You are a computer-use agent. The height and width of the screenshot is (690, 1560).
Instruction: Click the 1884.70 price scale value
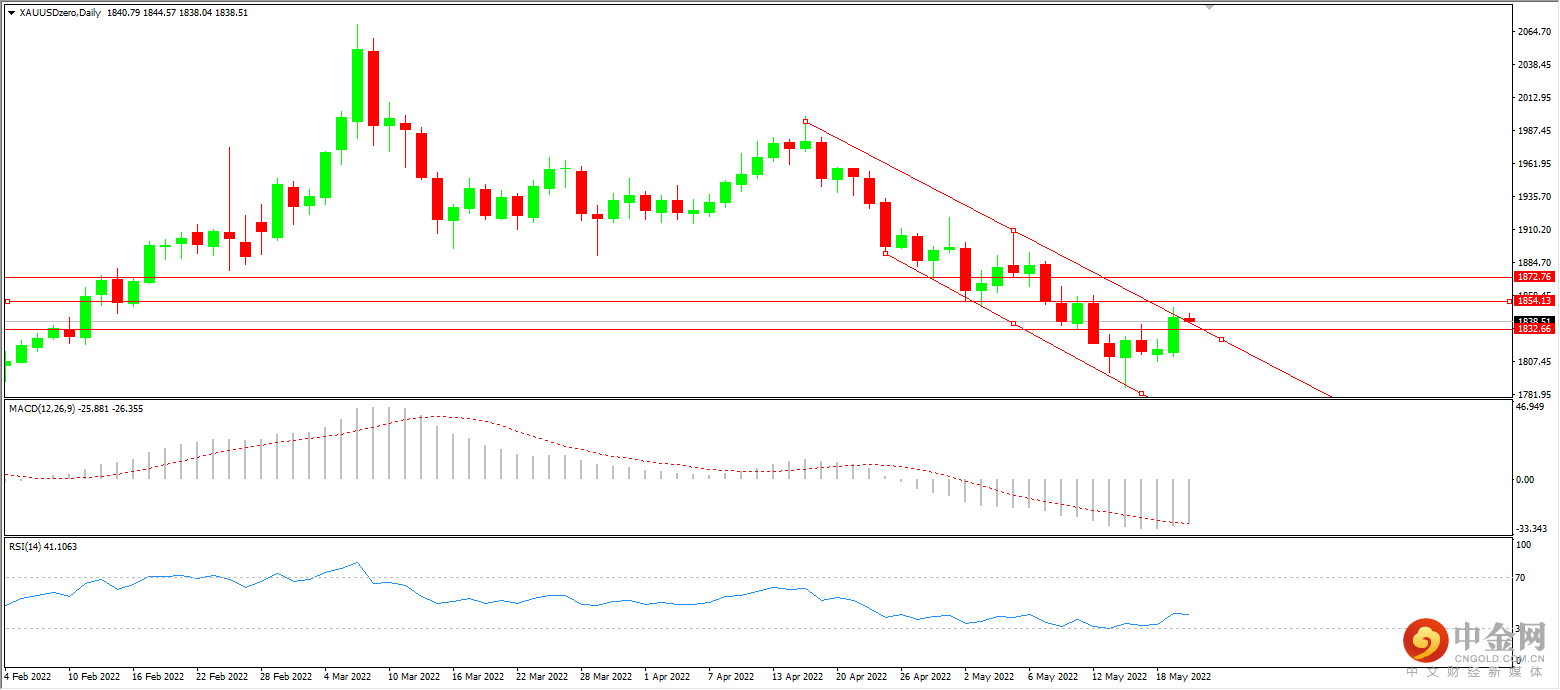pos(1534,263)
